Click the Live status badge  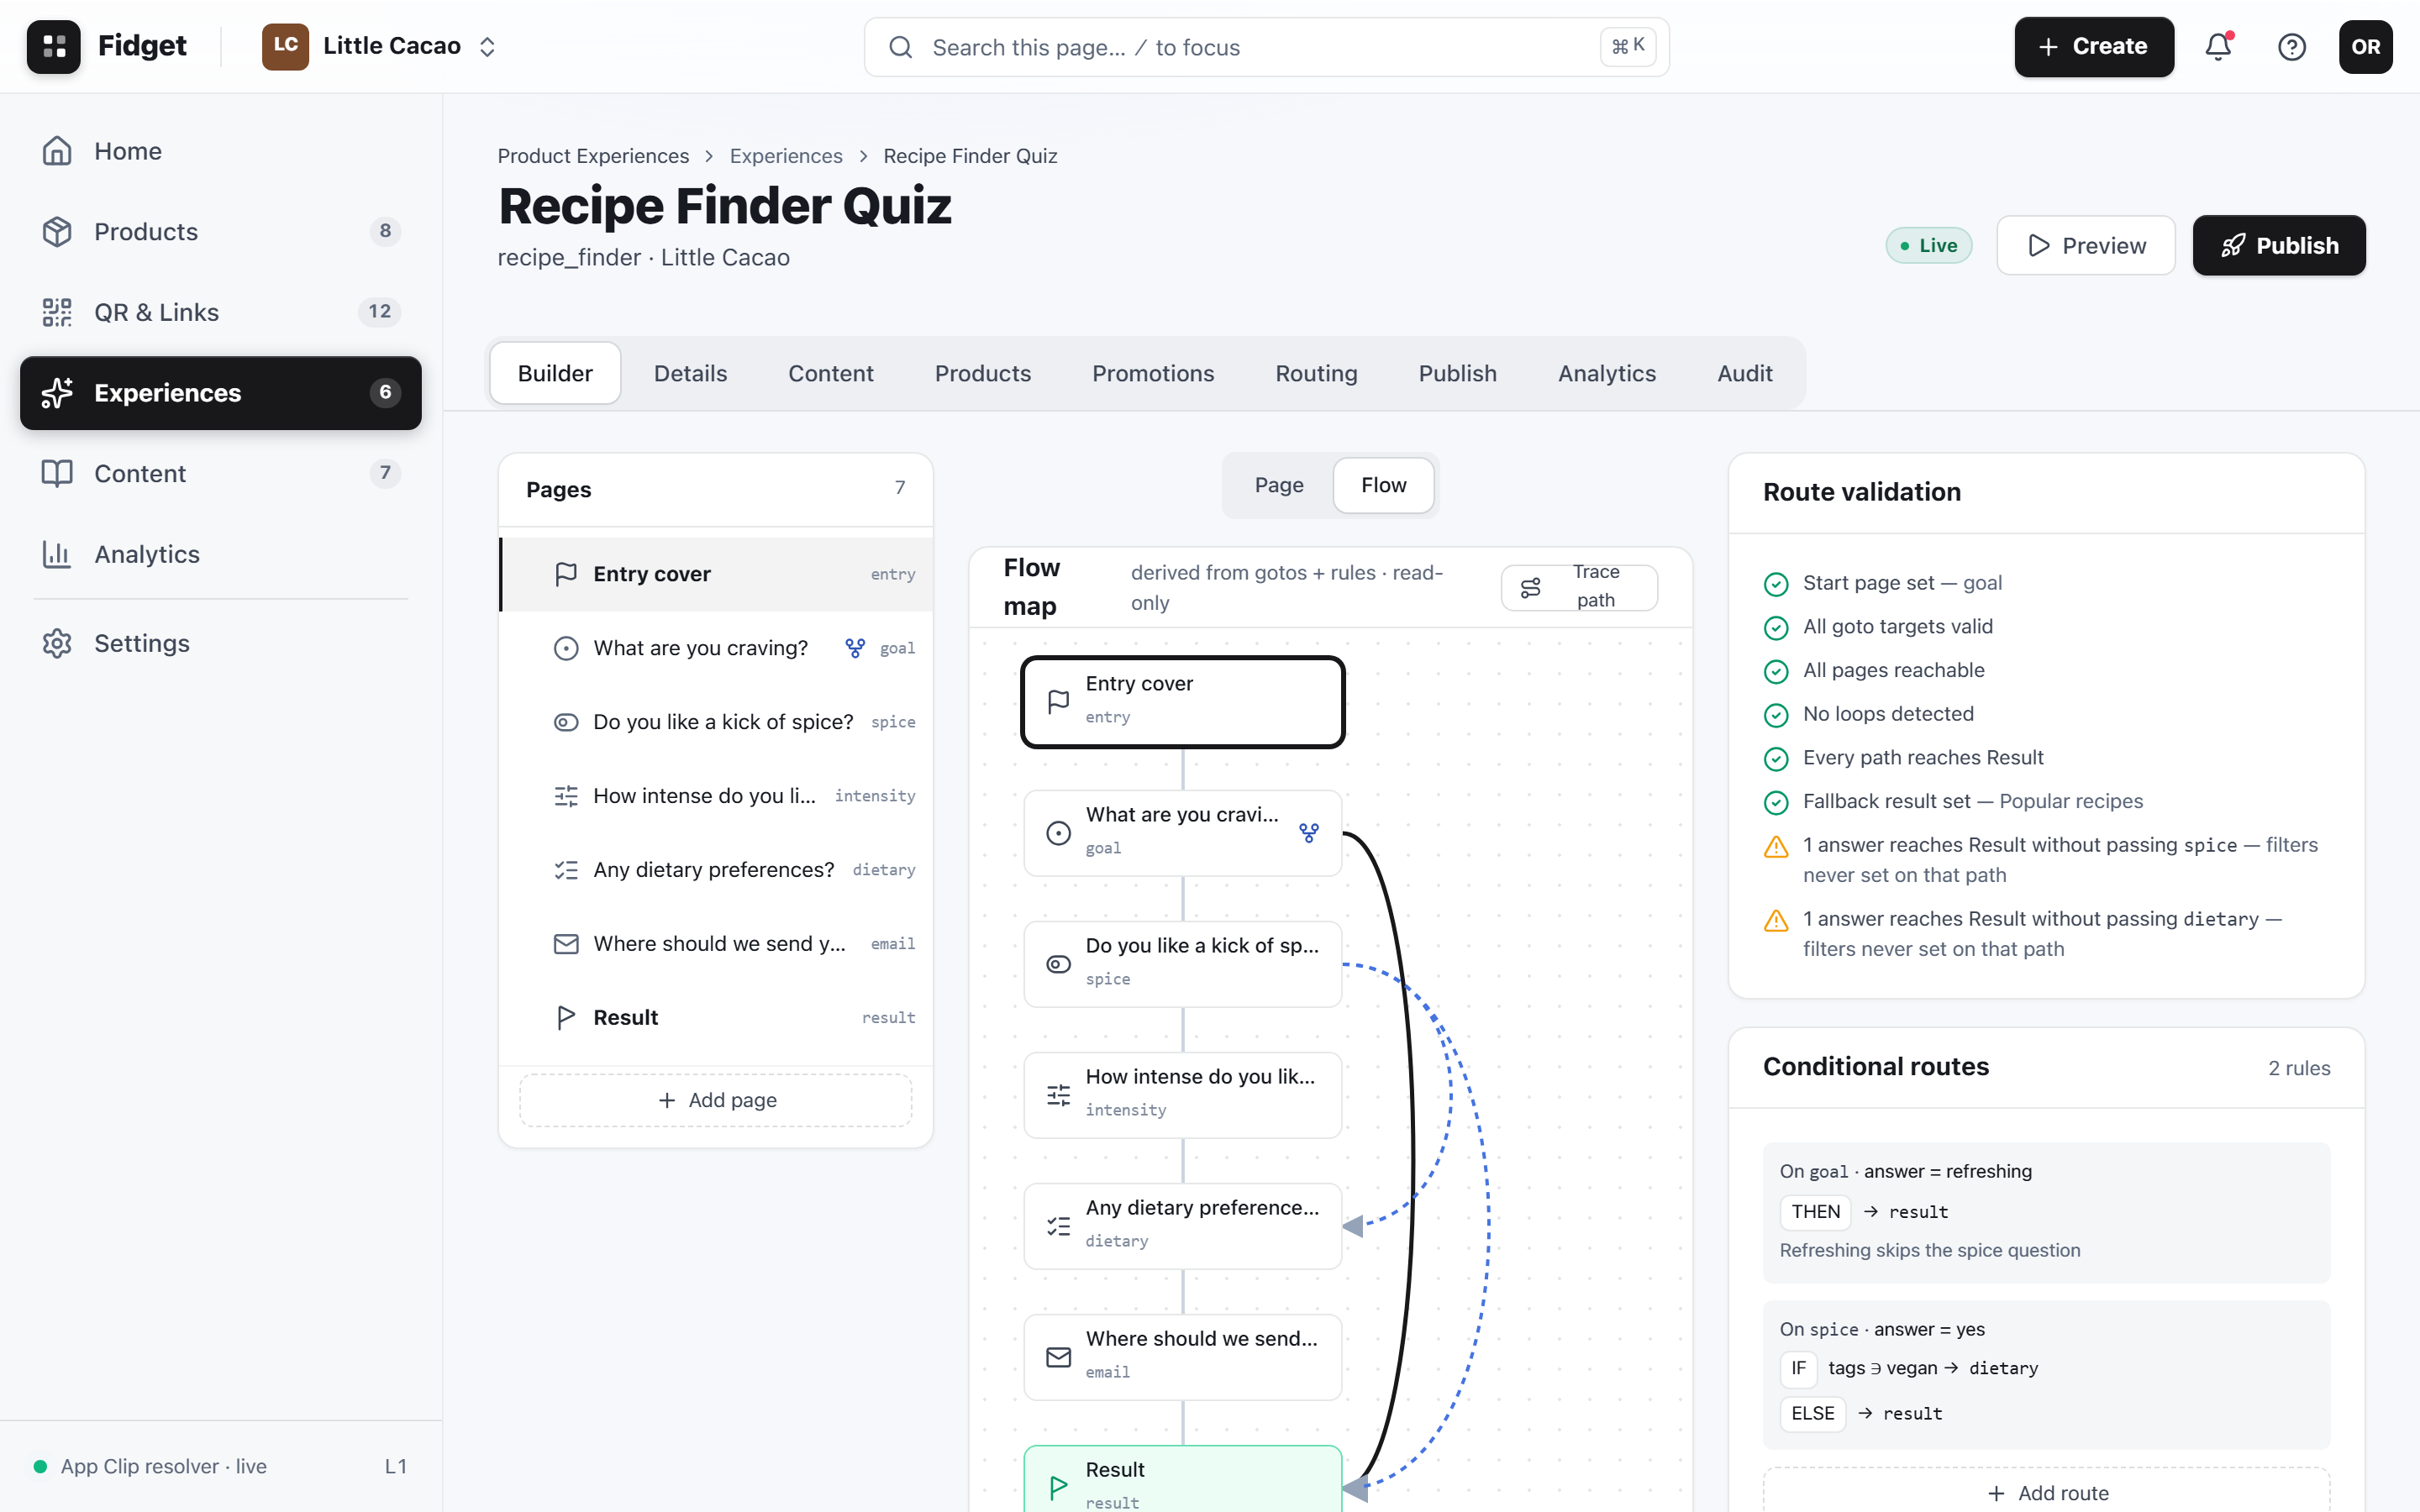point(1928,245)
